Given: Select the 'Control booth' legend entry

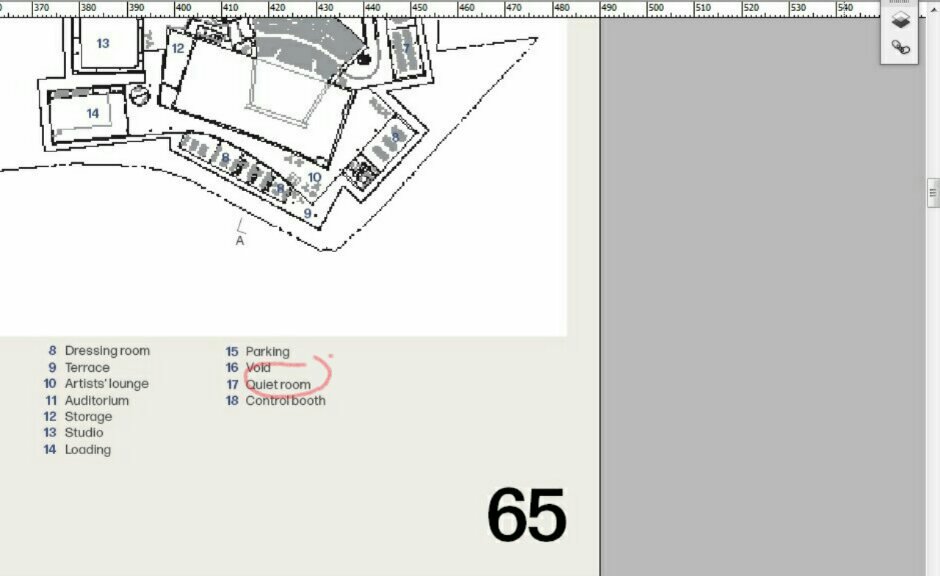Looking at the screenshot, I should pos(285,400).
